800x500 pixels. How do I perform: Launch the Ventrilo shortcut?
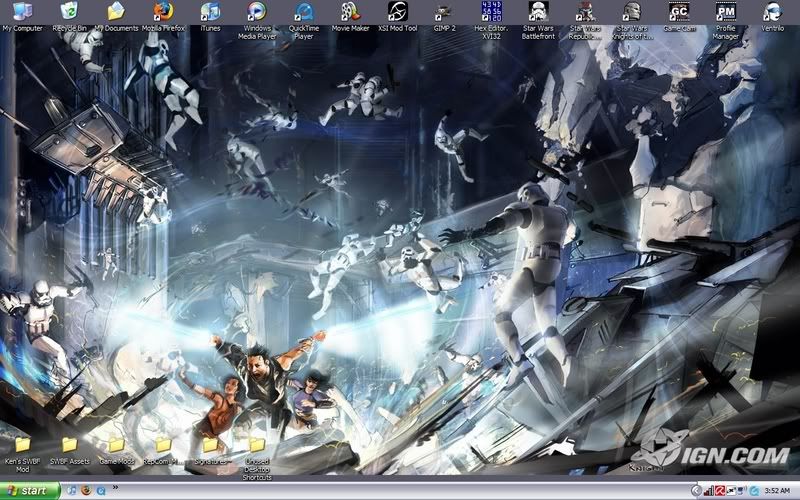[772, 16]
